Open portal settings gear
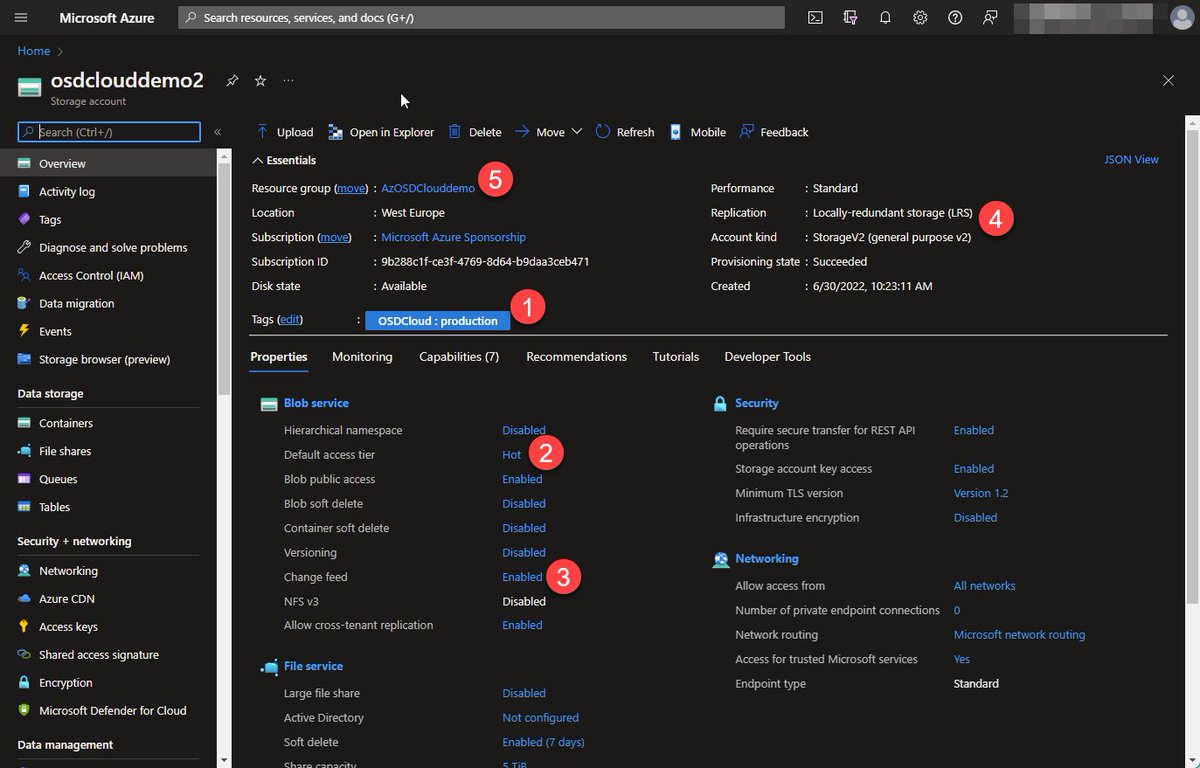The image size is (1200, 768). (921, 18)
